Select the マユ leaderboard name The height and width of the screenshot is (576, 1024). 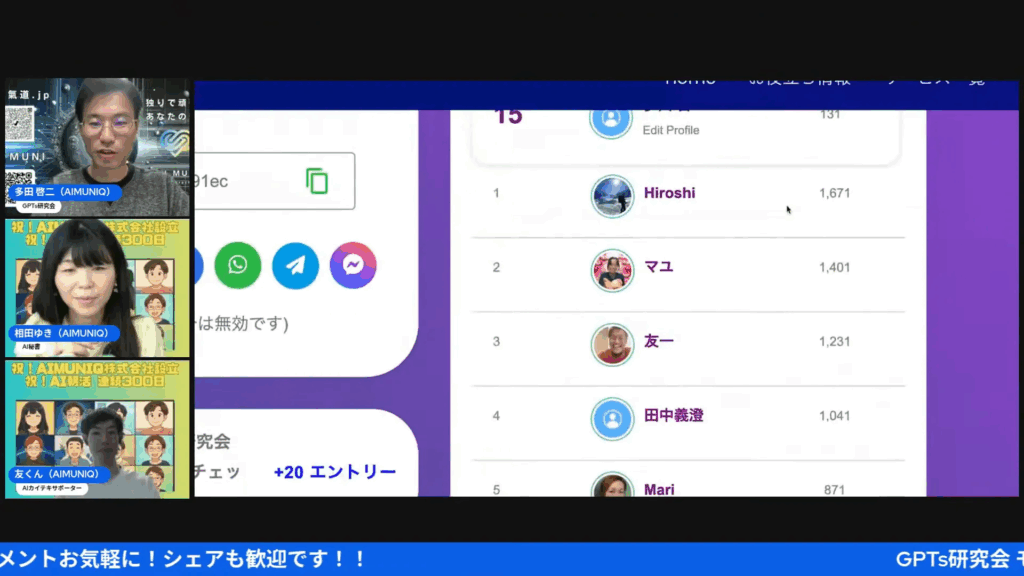pos(658,266)
